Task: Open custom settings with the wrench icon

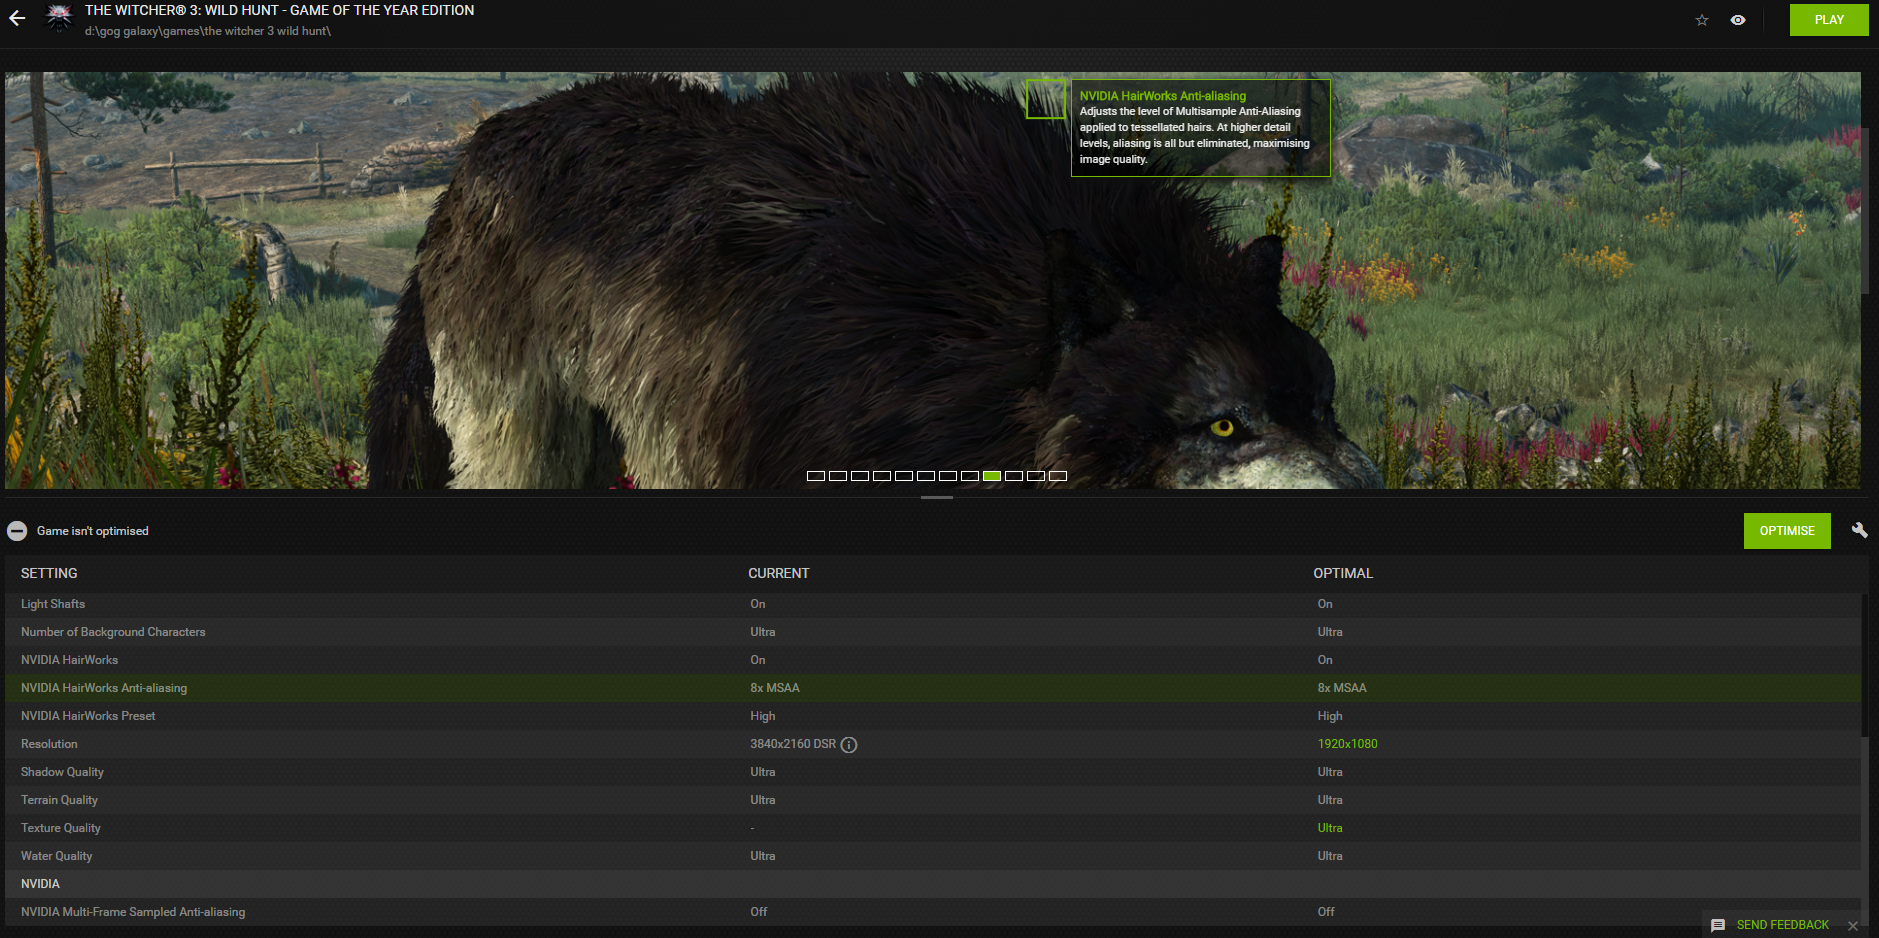Action: tap(1859, 530)
